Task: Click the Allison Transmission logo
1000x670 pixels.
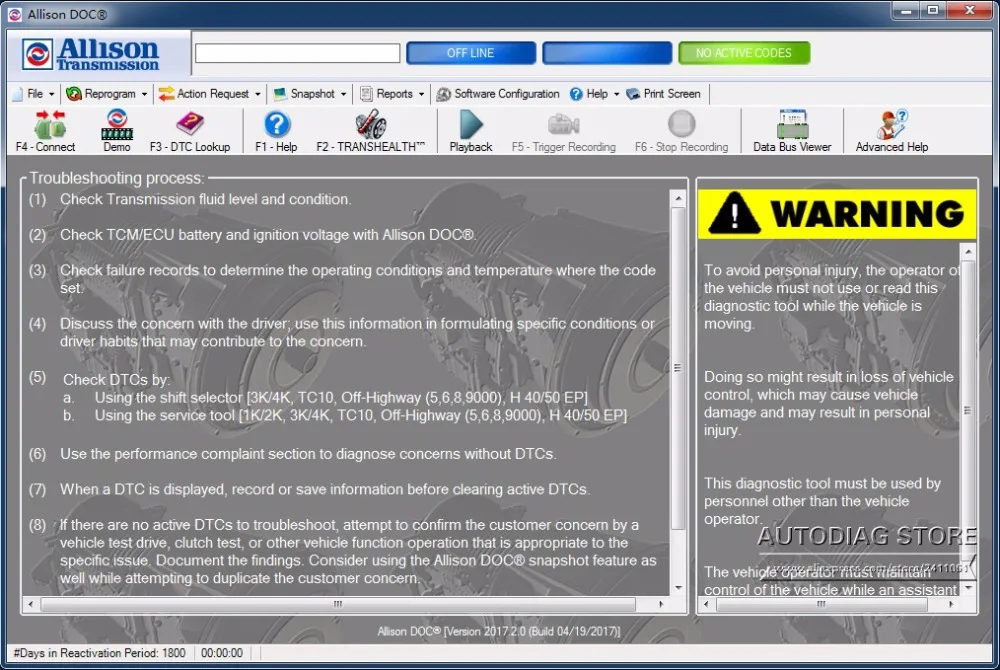Action: point(91,54)
